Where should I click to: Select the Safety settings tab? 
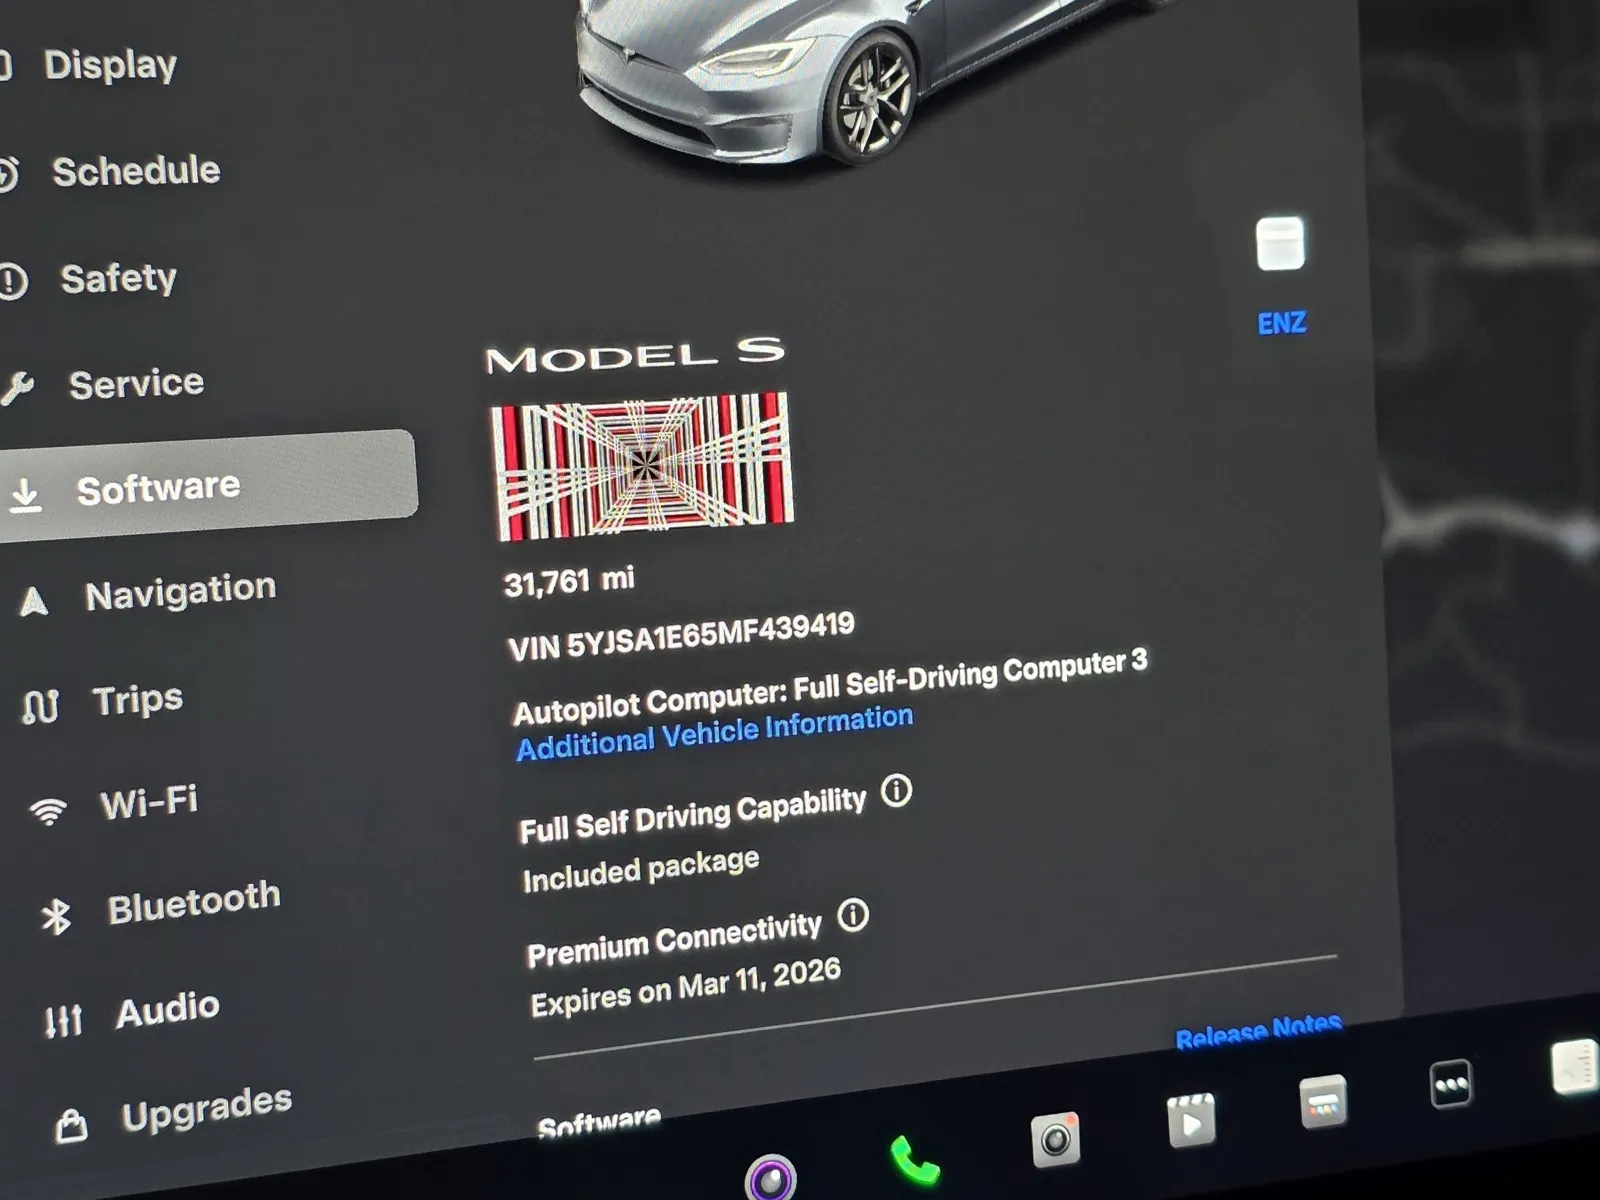coord(120,278)
